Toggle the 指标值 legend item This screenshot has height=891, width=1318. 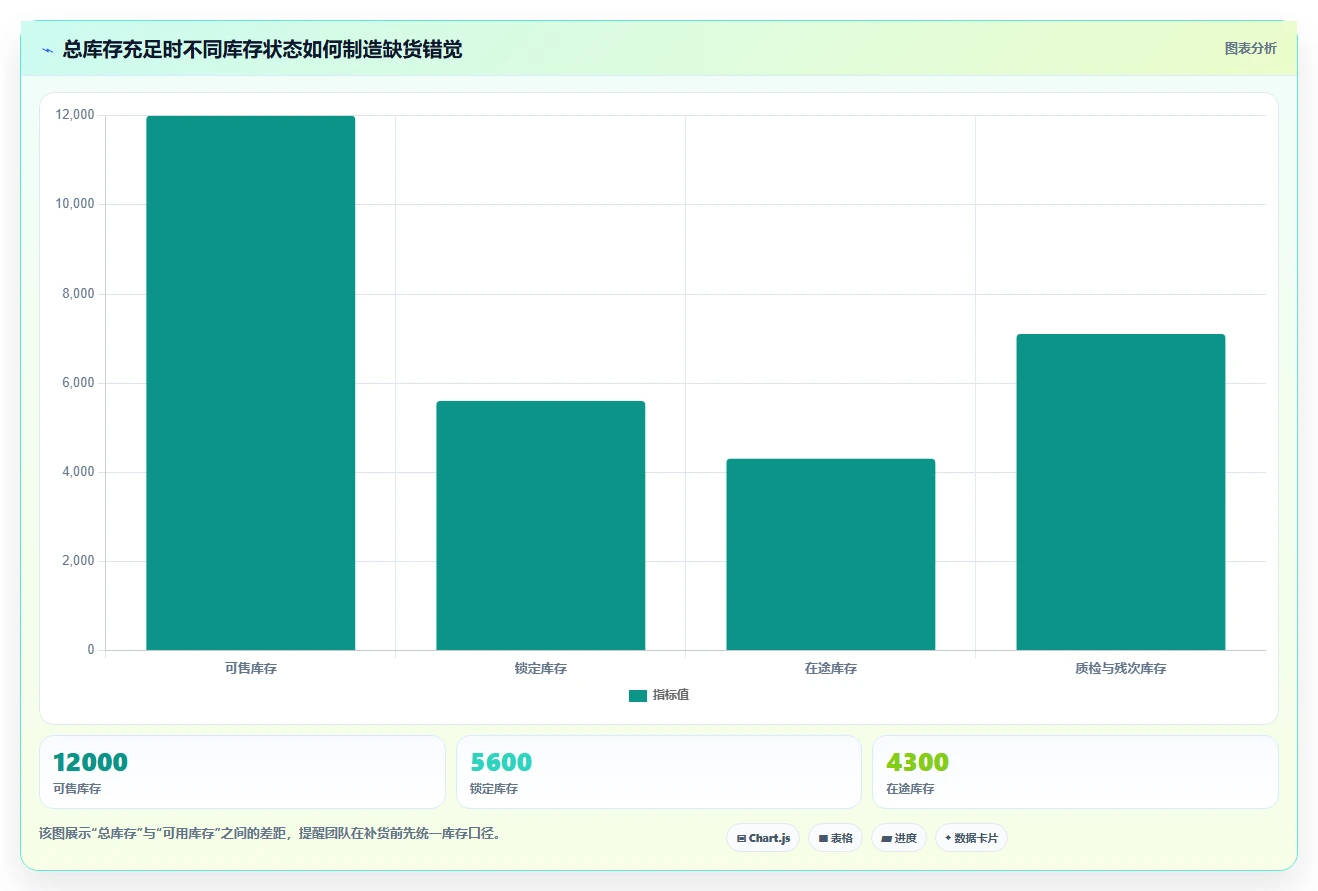[x=659, y=695]
